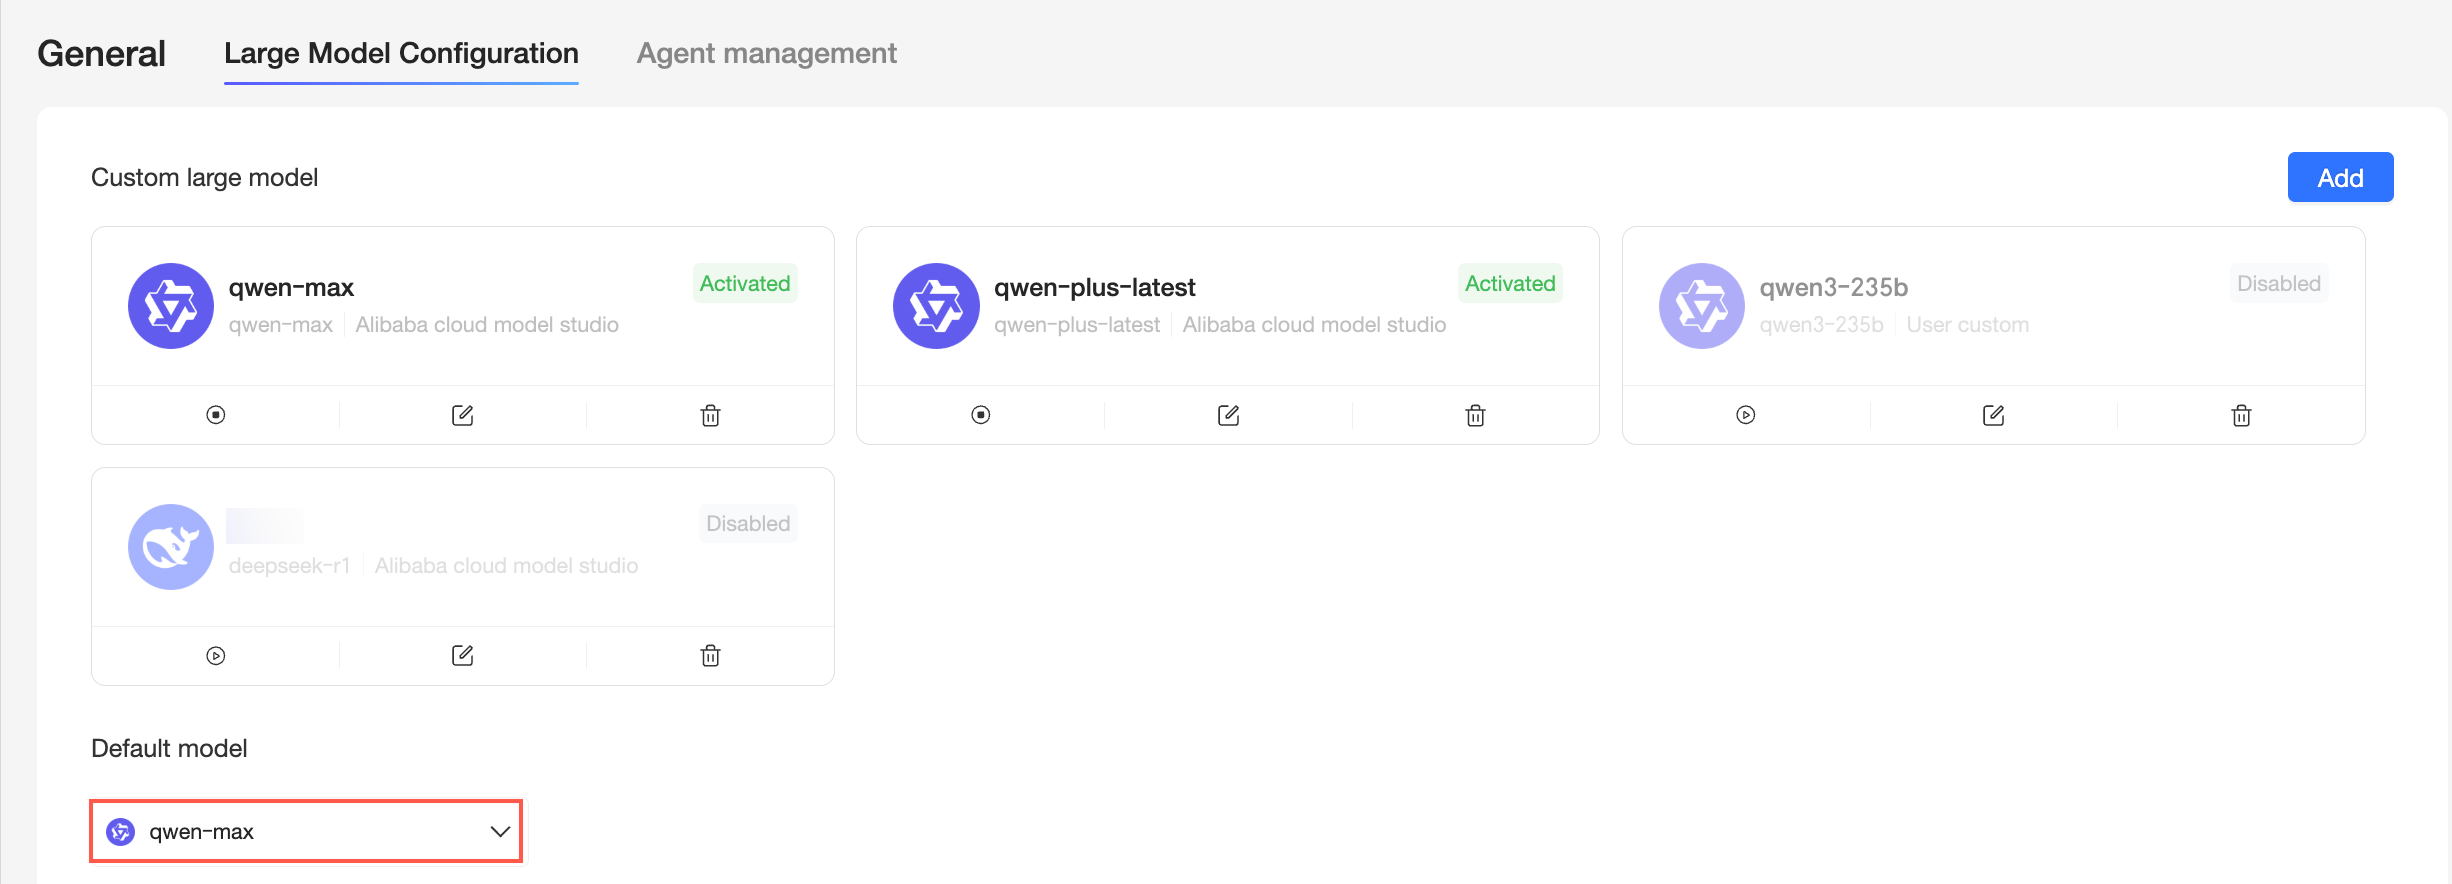Click the qwen3-235b card title
The width and height of the screenshot is (2452, 884).
(1834, 288)
